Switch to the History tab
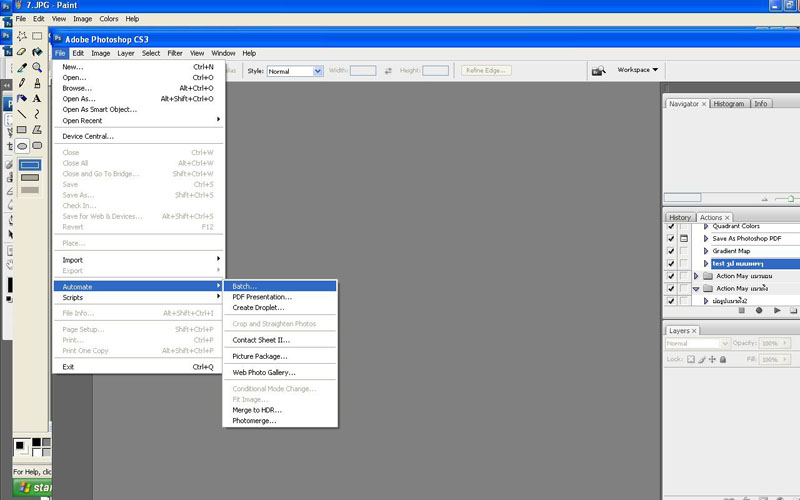This screenshot has width=800, height=500. 680,217
